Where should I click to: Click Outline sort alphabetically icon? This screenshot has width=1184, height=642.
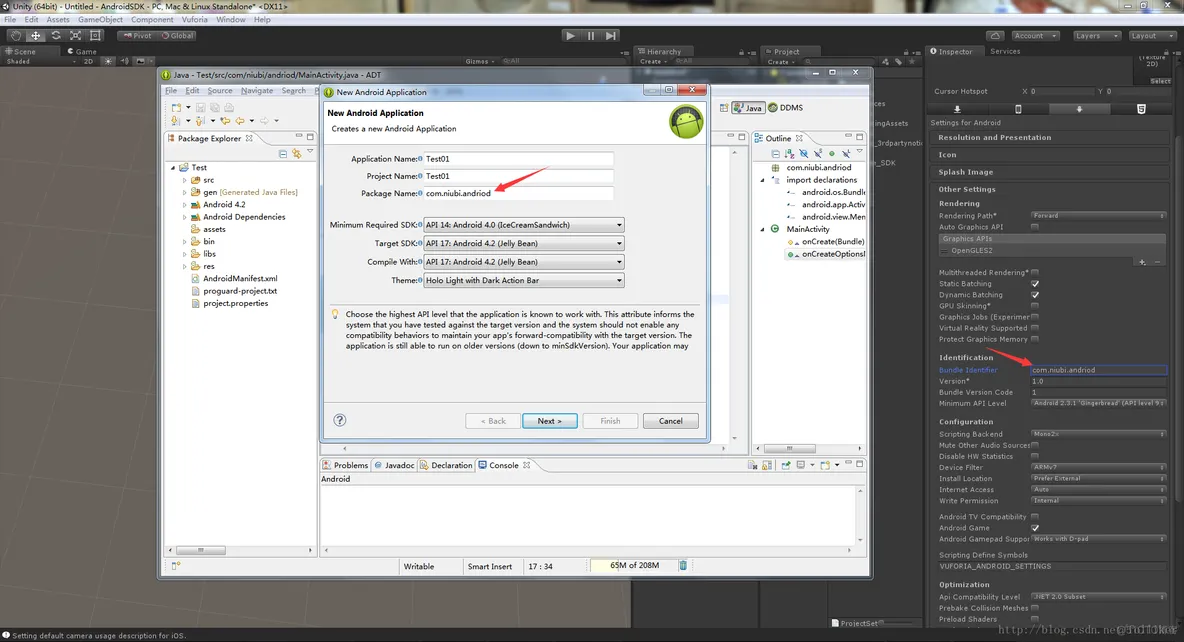(x=789, y=153)
